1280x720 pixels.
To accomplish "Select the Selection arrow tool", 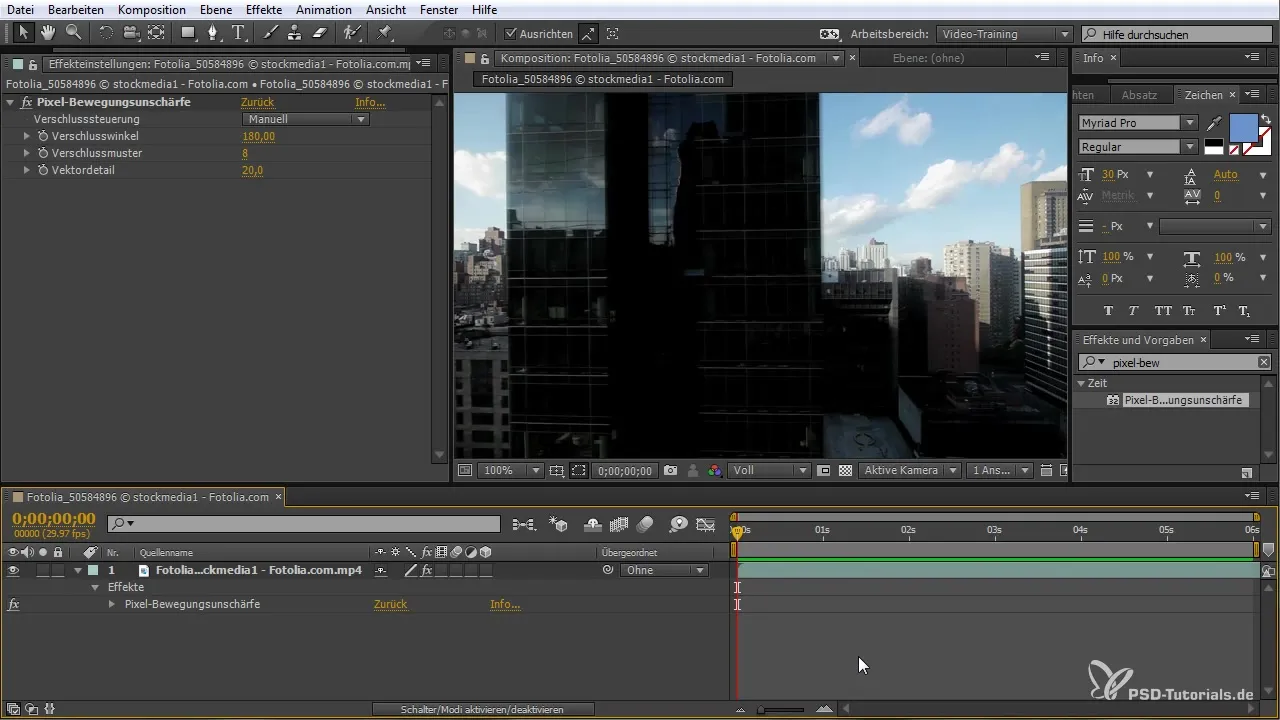I will pos(24,33).
